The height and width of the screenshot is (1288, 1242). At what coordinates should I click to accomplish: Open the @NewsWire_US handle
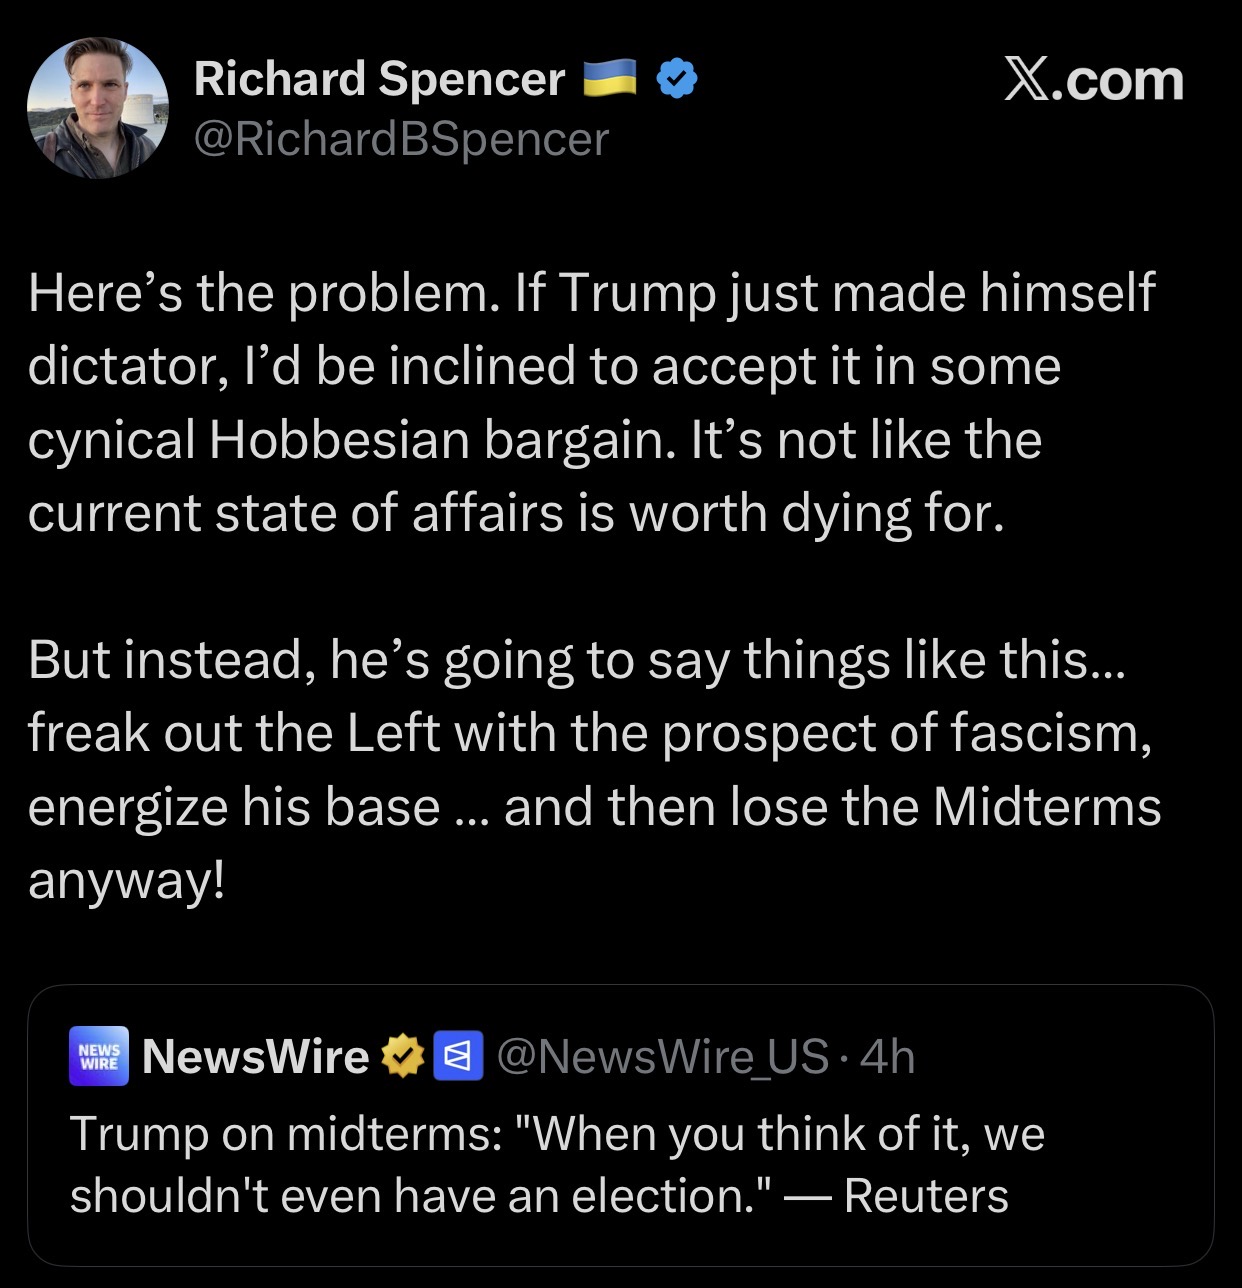(x=663, y=1056)
